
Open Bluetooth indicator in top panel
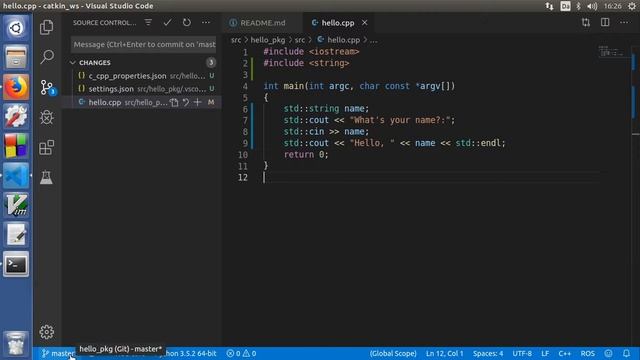point(578,6)
